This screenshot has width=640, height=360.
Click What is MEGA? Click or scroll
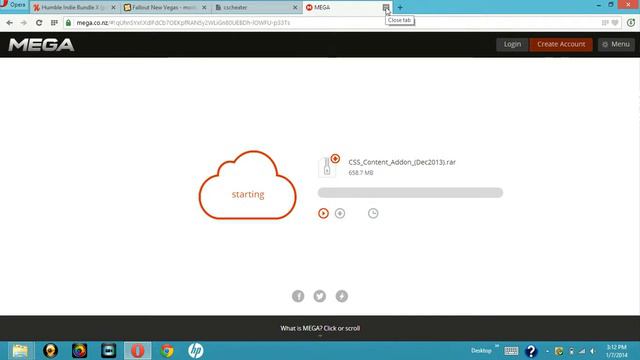[320, 328]
